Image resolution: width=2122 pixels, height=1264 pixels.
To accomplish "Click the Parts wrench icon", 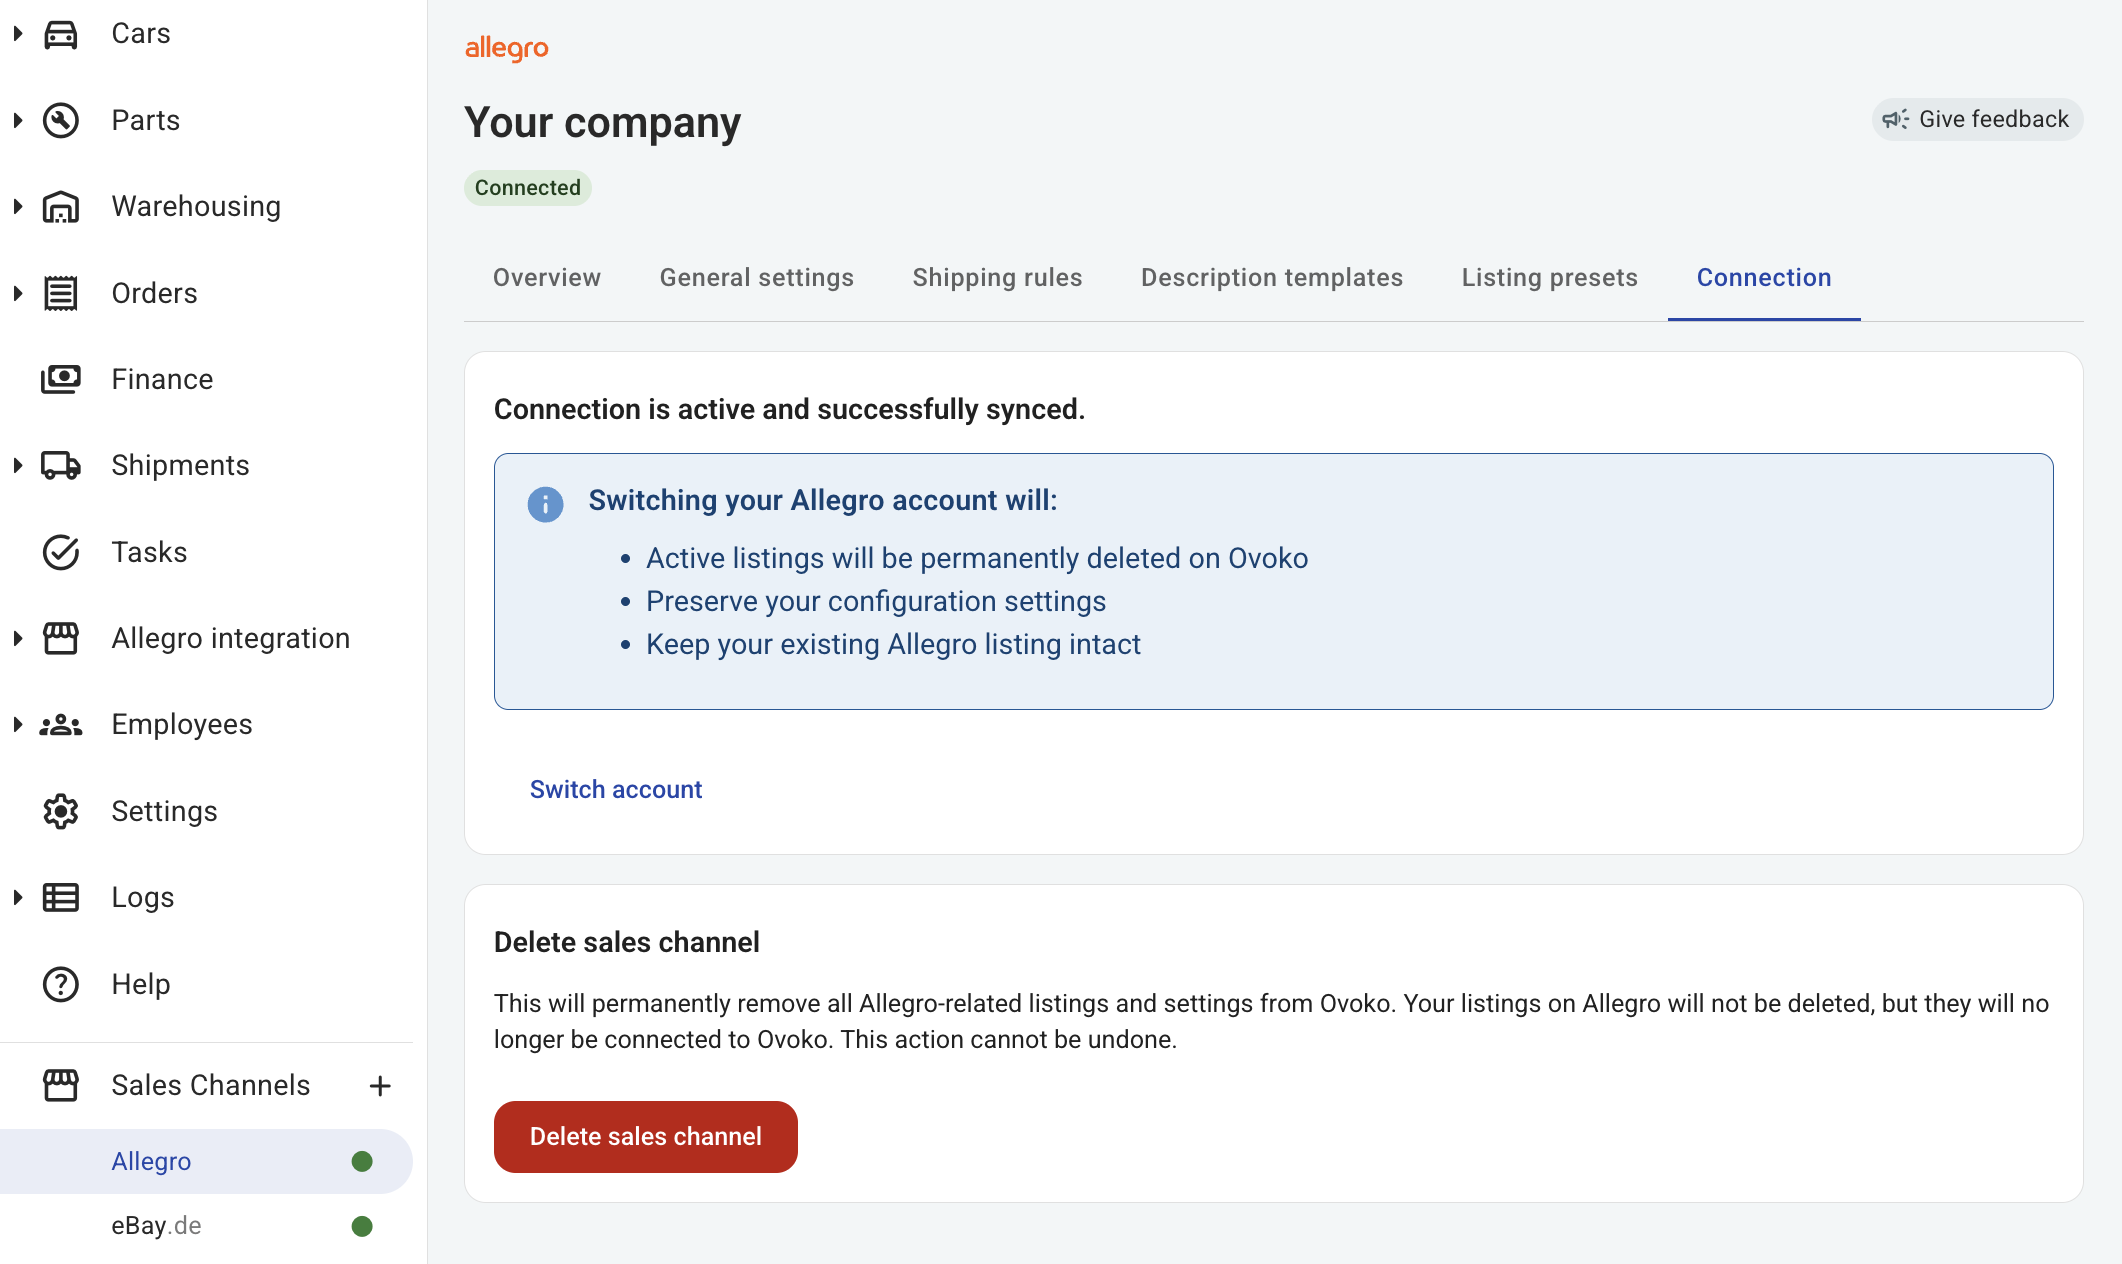I will tap(61, 120).
